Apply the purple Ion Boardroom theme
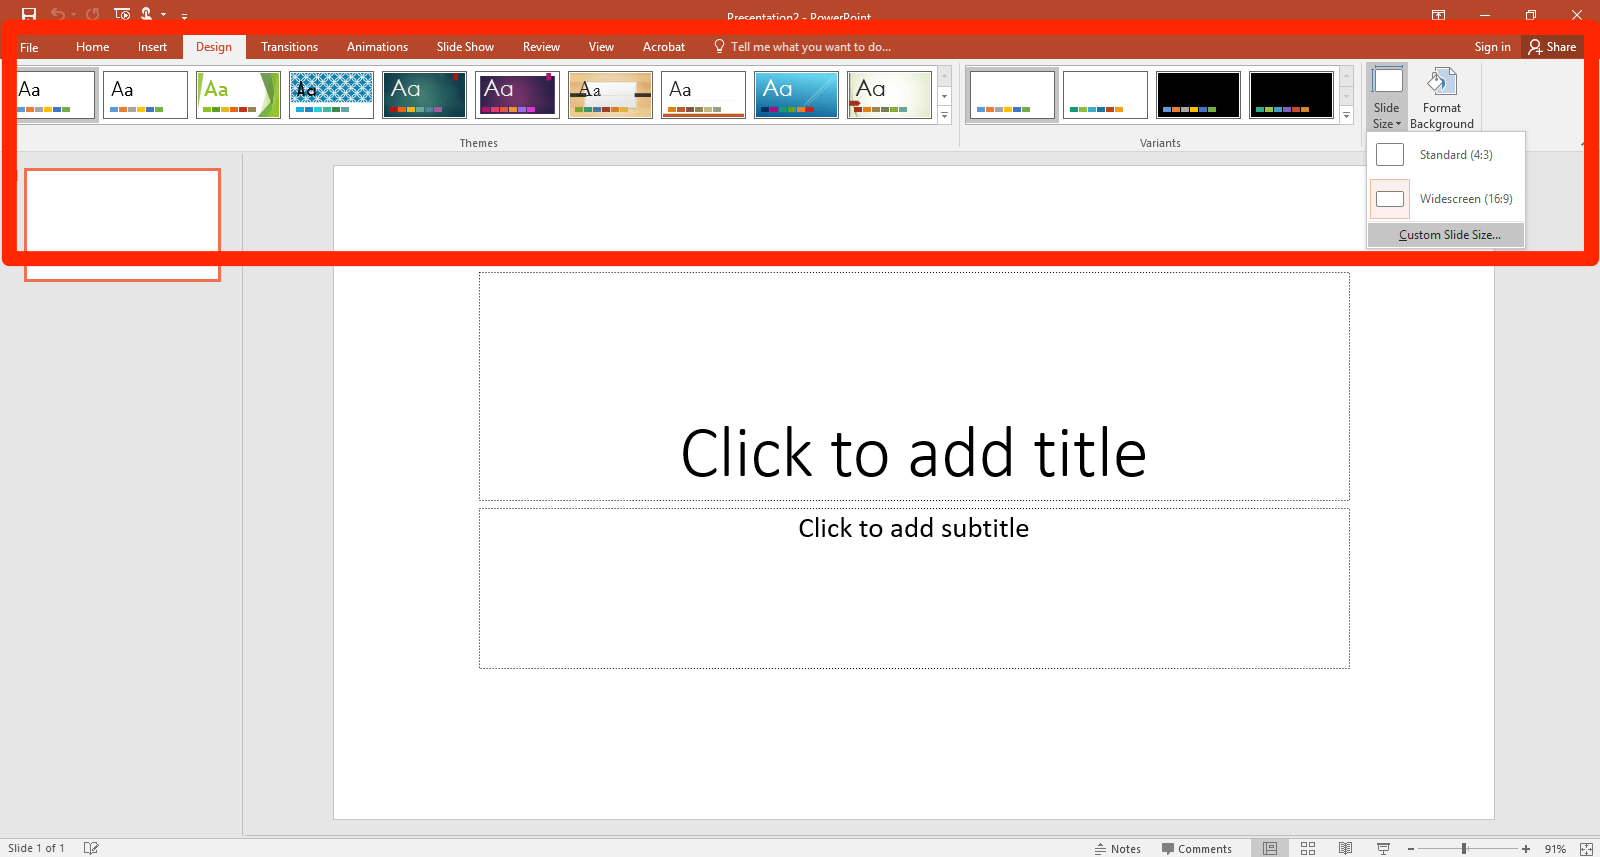The width and height of the screenshot is (1600, 857). (x=517, y=95)
